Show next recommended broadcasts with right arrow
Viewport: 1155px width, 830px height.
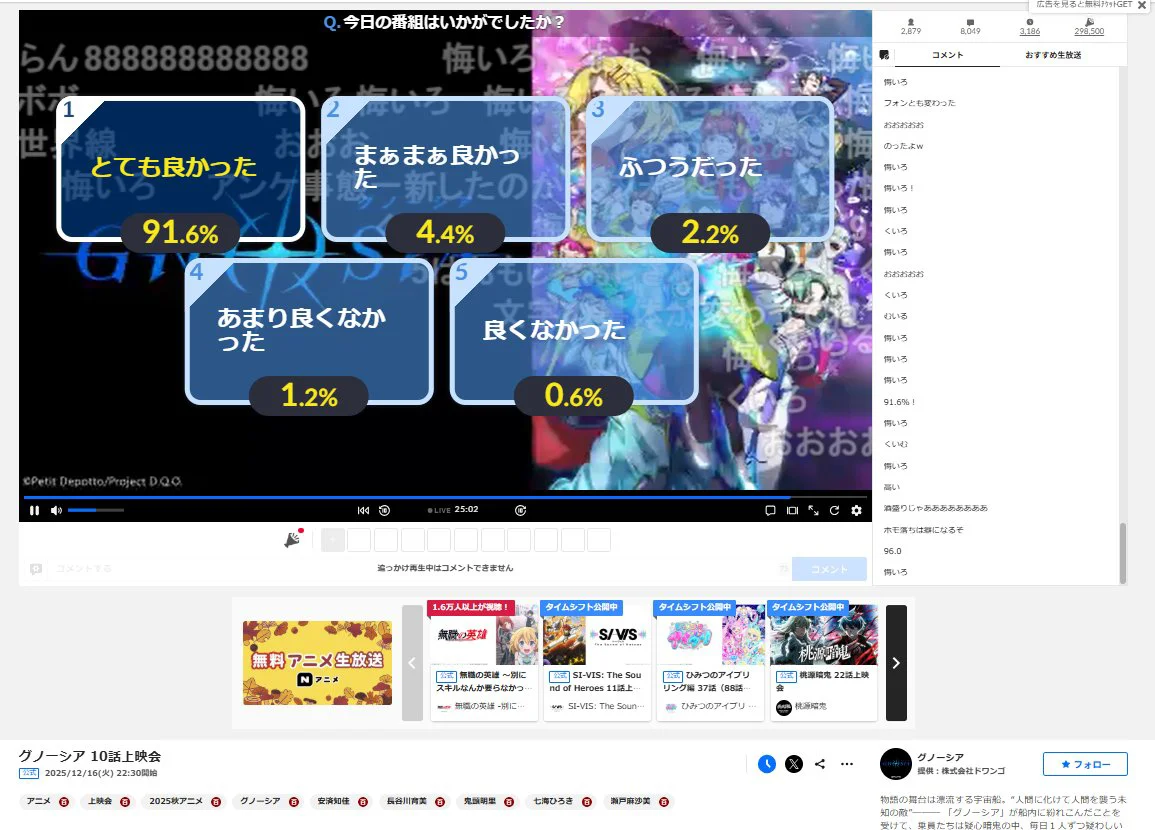[x=896, y=662]
